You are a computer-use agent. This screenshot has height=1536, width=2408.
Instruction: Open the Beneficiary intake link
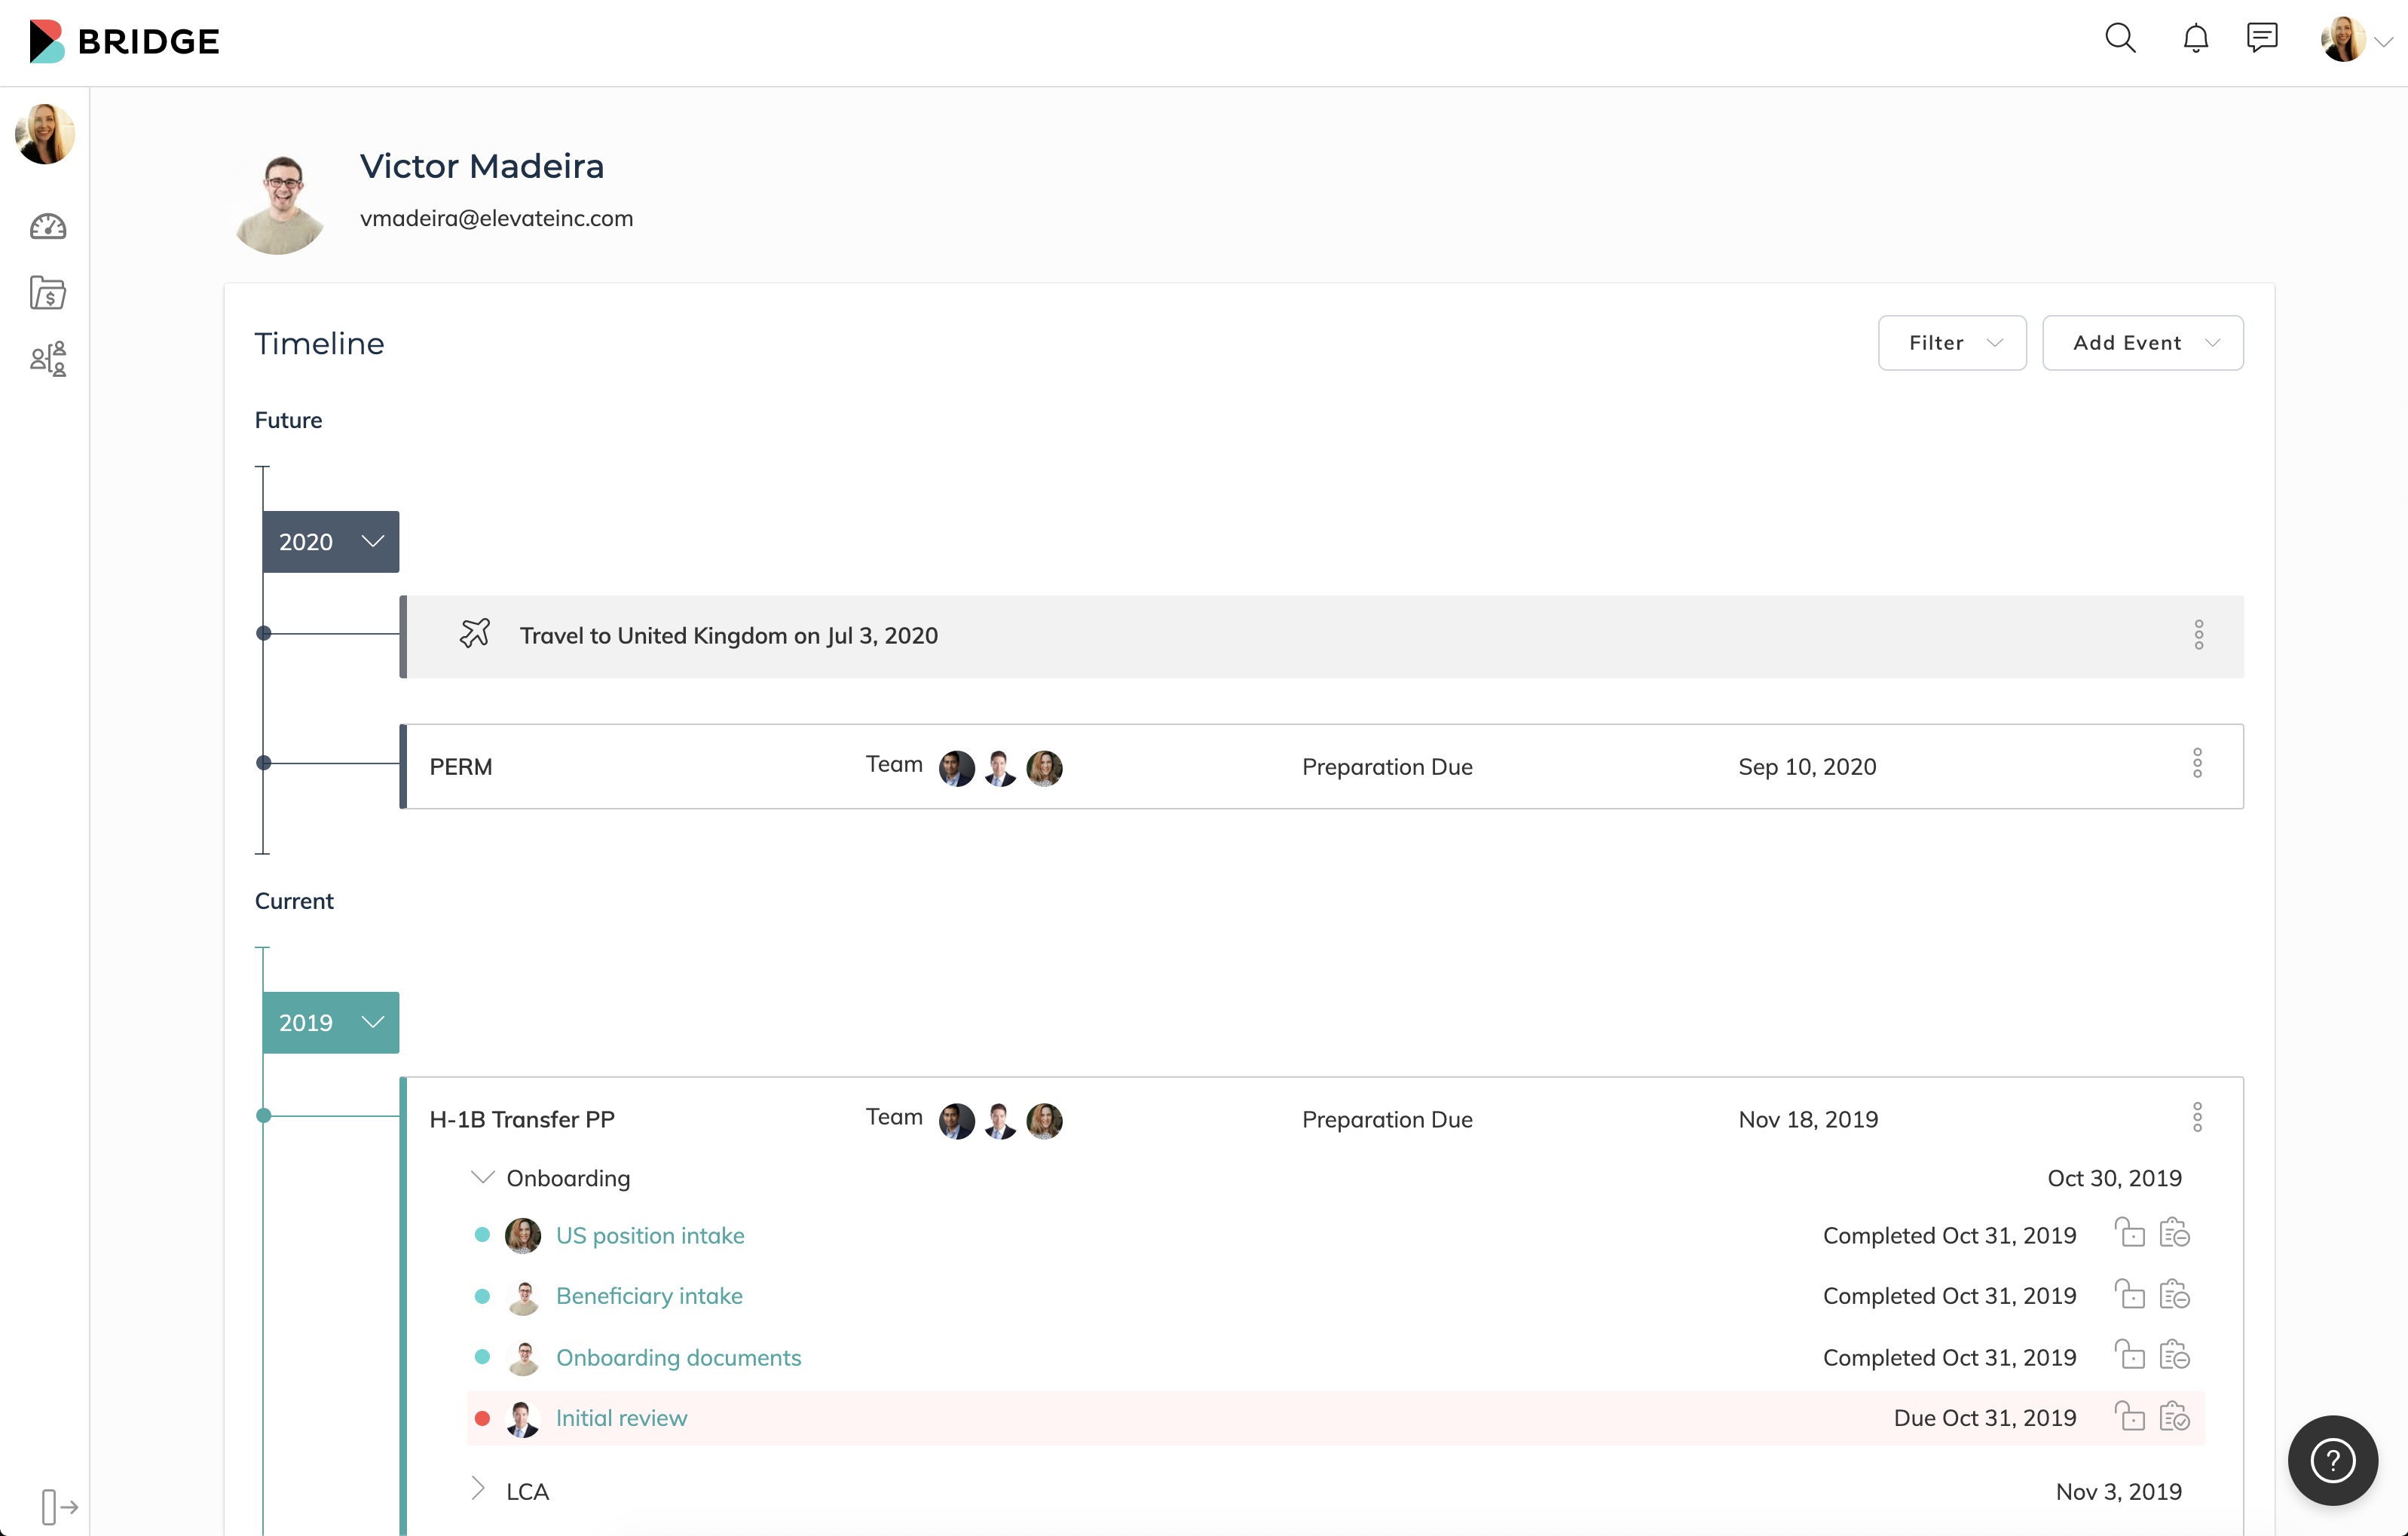pyautogui.click(x=649, y=1296)
